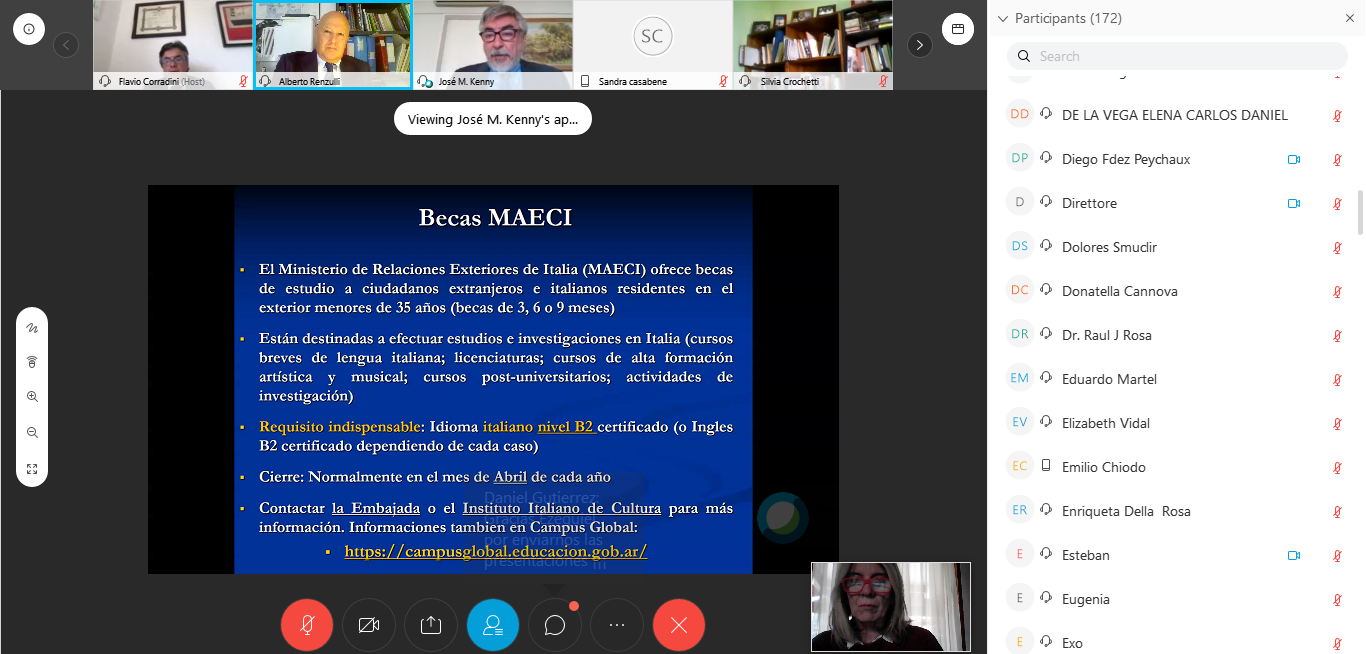Select participant Eduardo Martel
This screenshot has width=1366, height=654.
(1177, 379)
